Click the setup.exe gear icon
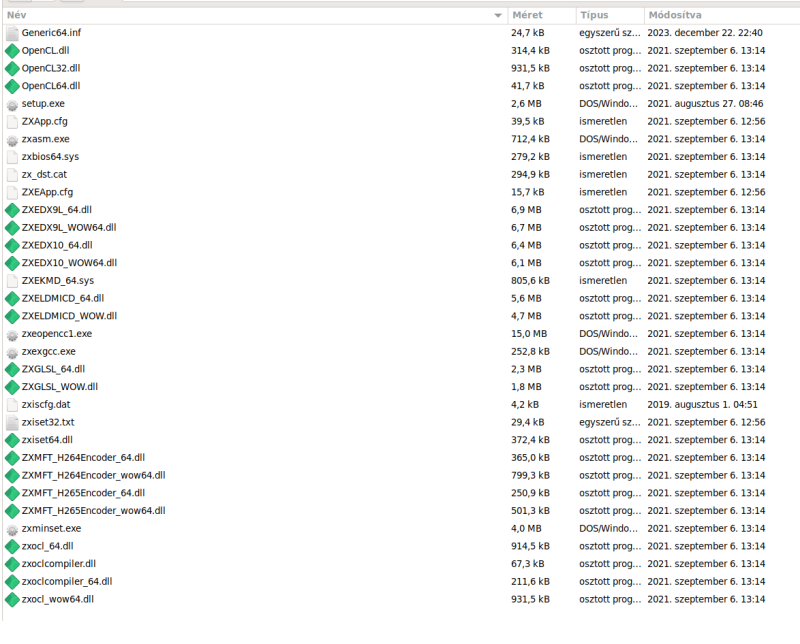This screenshot has height=644, width=800. coord(12,105)
